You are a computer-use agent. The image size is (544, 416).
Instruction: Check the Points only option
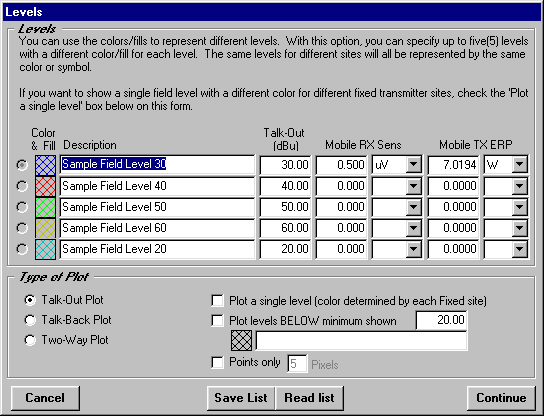pos(218,363)
